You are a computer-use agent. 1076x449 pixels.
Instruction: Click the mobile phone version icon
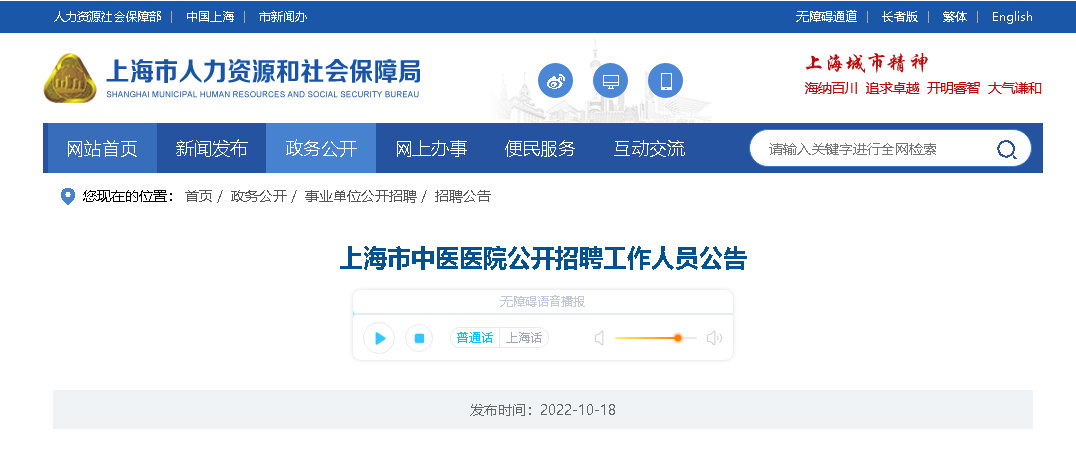pos(665,80)
